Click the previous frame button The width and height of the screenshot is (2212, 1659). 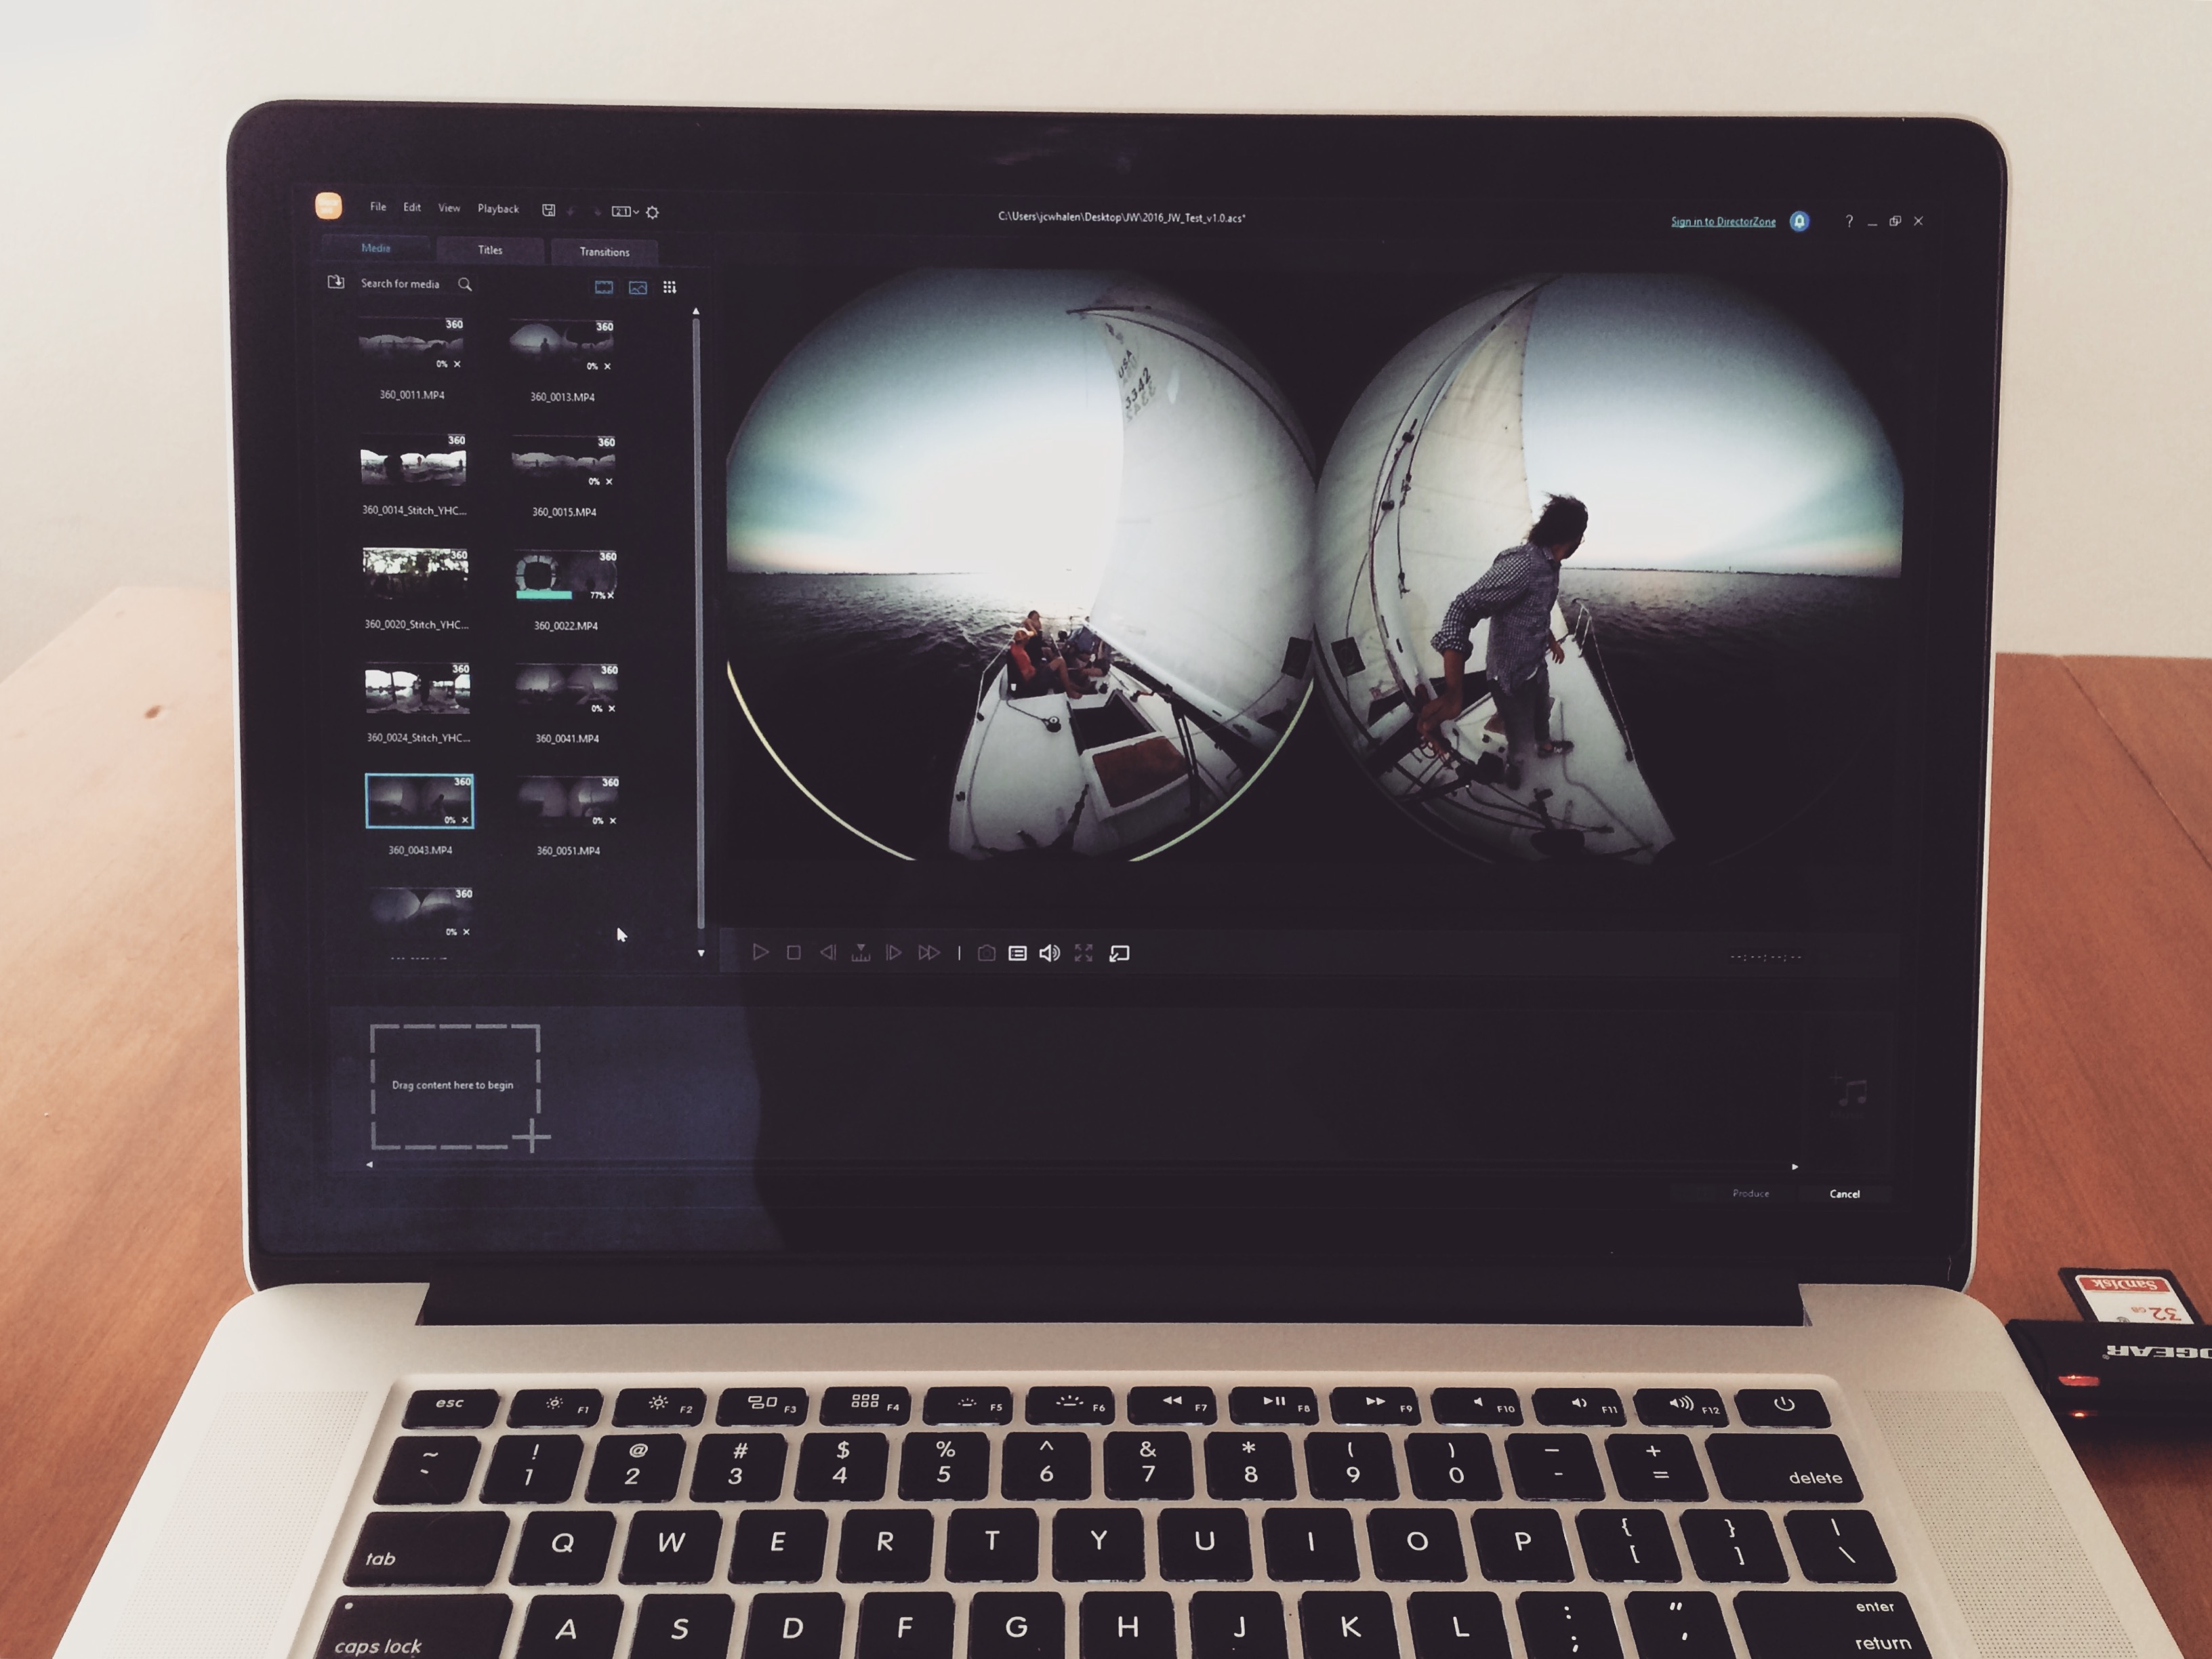(828, 952)
